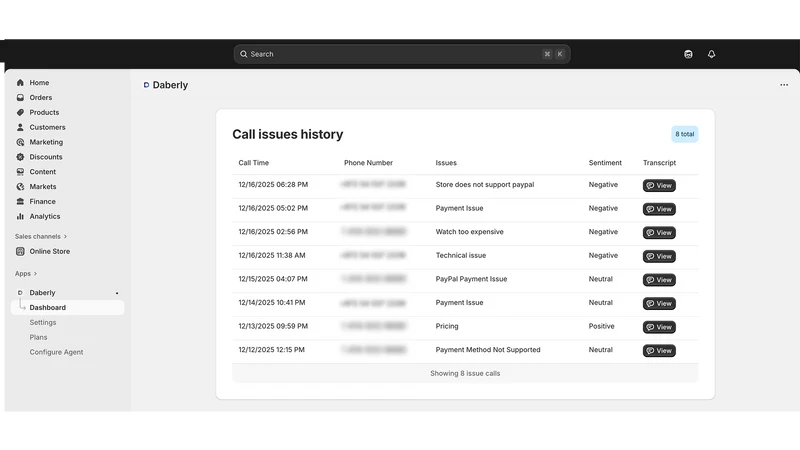Click the Transcript column header
Image resolution: width=800 pixels, height=450 pixels.
(659, 163)
